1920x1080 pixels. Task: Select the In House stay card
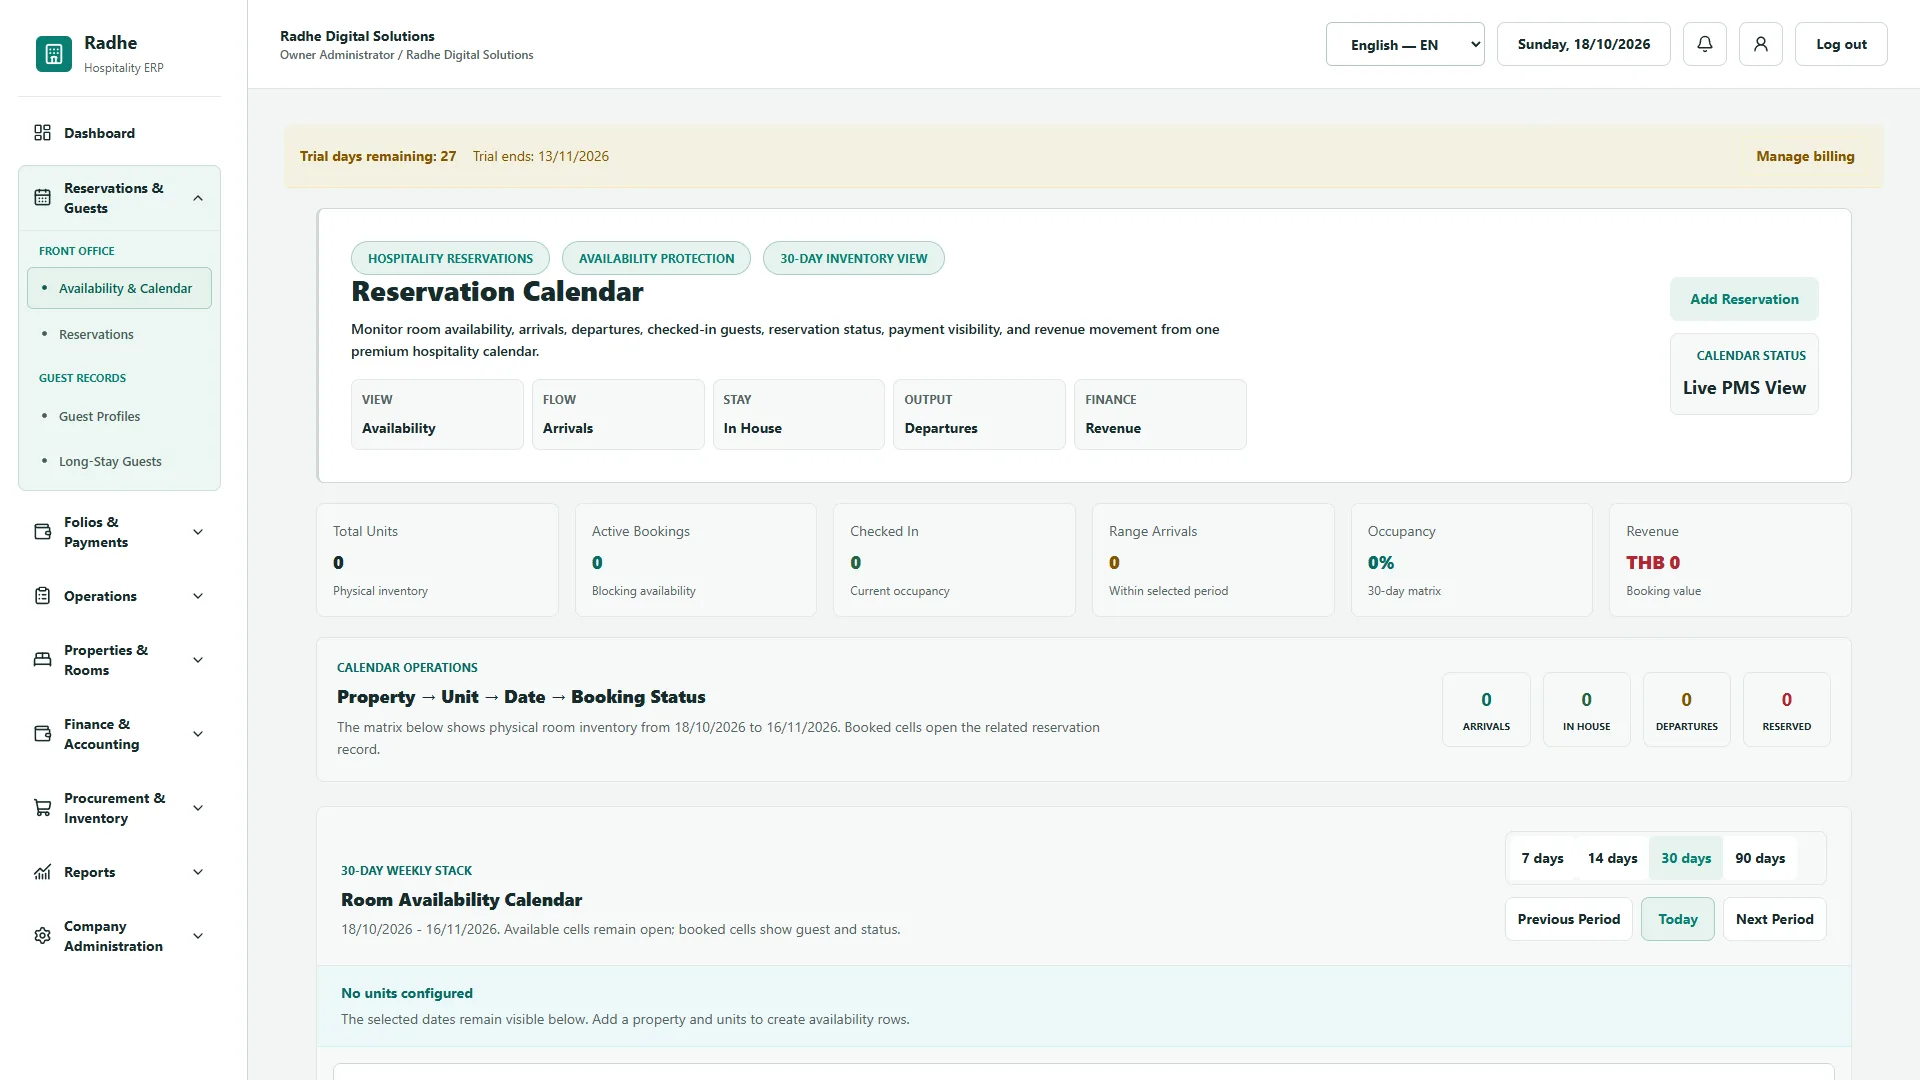[798, 414]
